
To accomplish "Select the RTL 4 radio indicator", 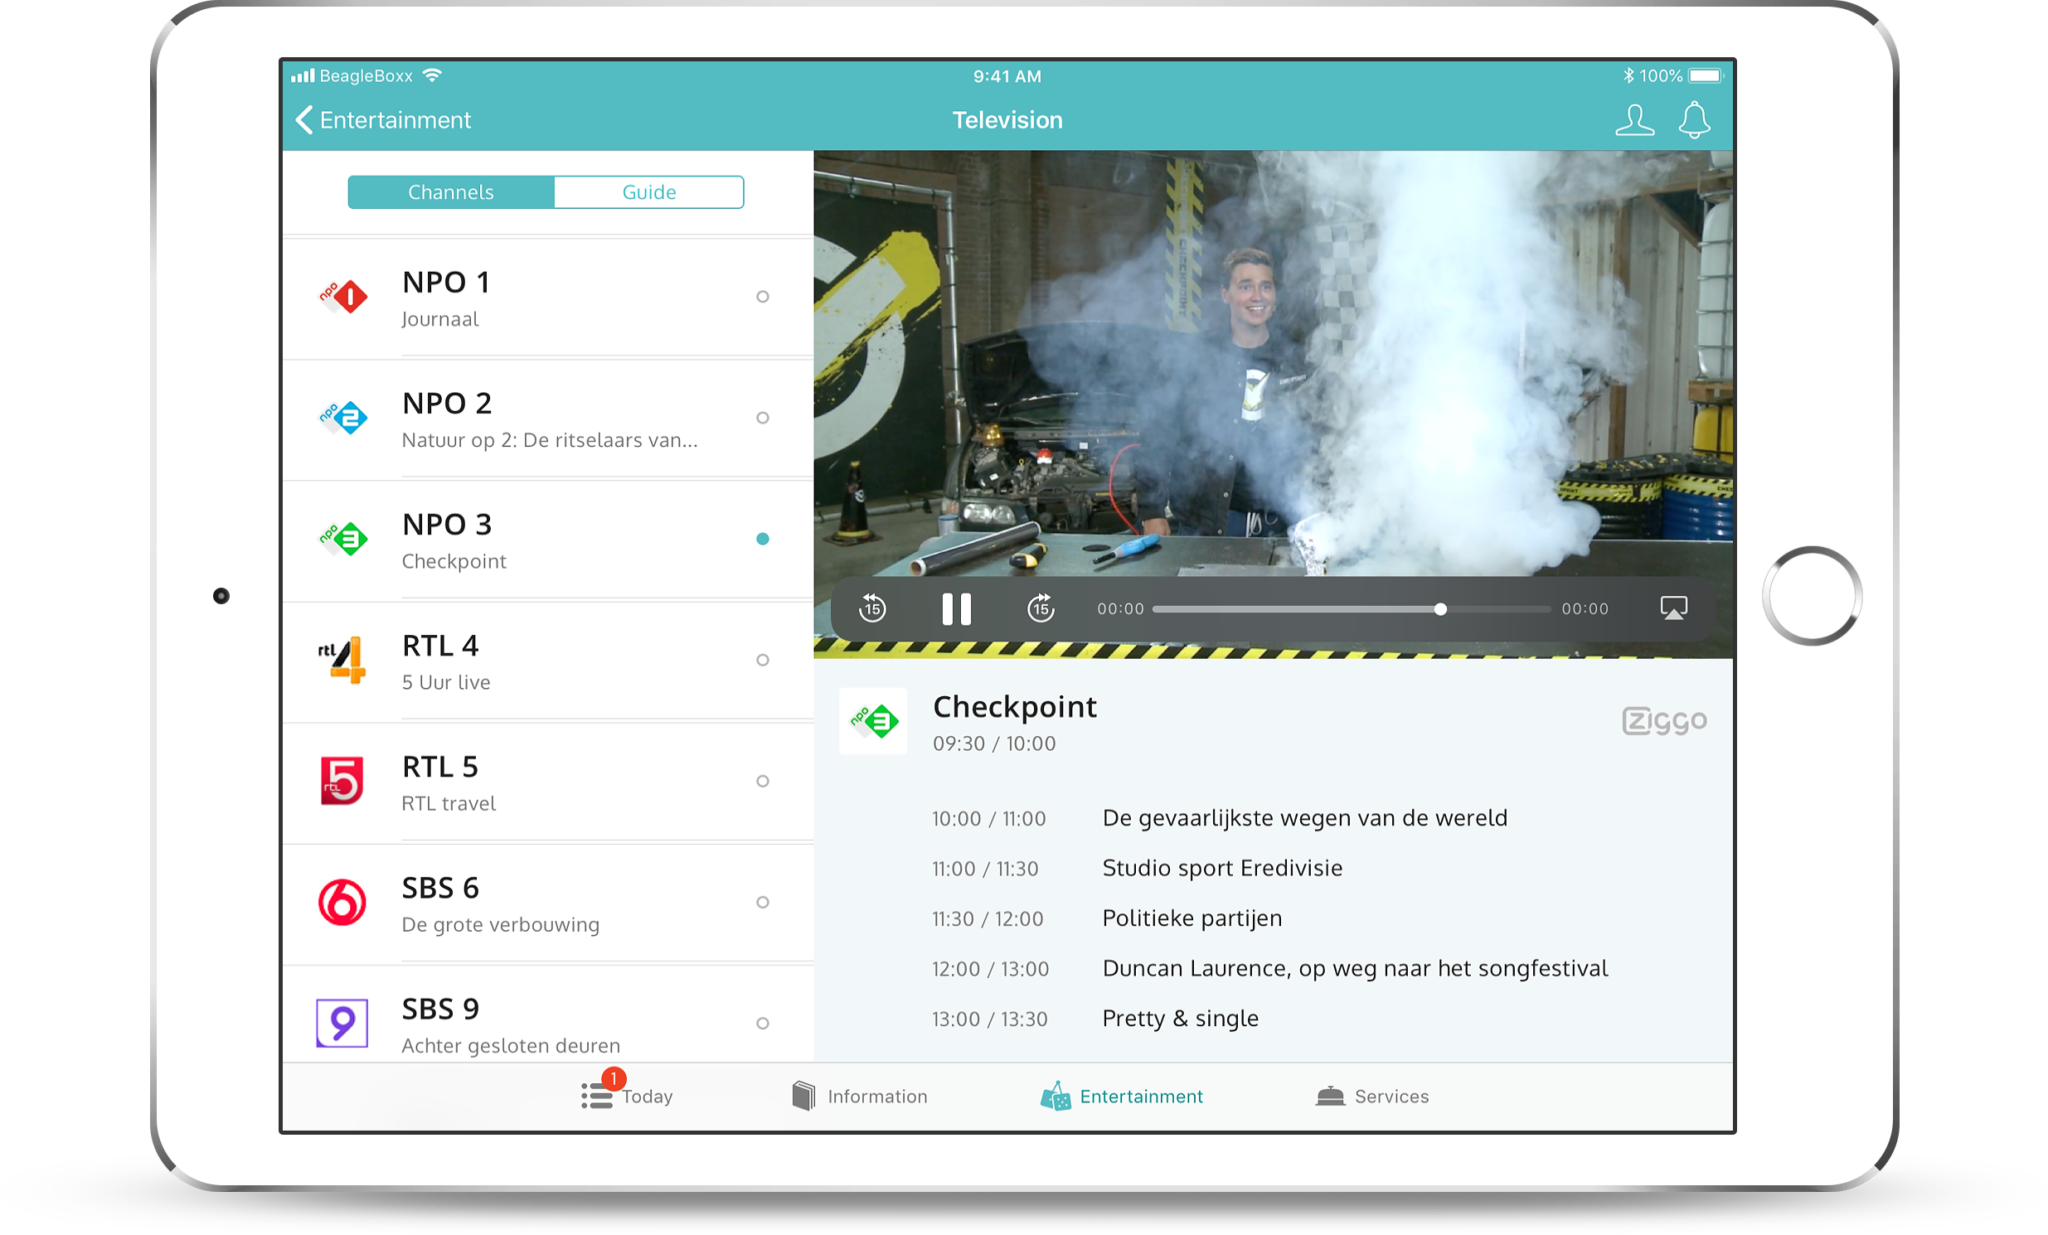I will pos(762,660).
